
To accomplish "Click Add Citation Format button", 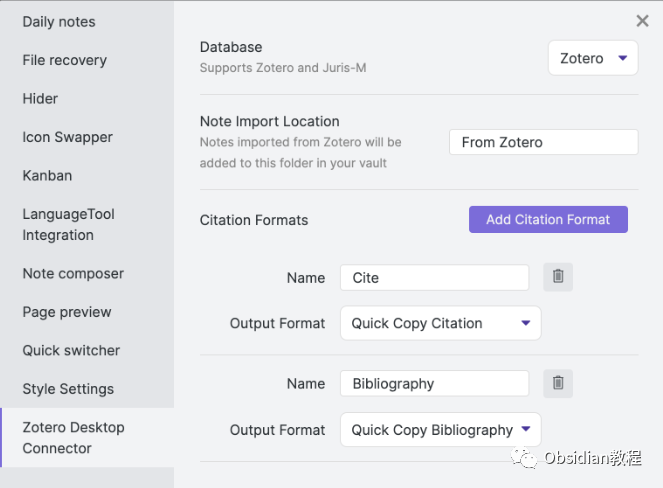I will [x=548, y=219].
